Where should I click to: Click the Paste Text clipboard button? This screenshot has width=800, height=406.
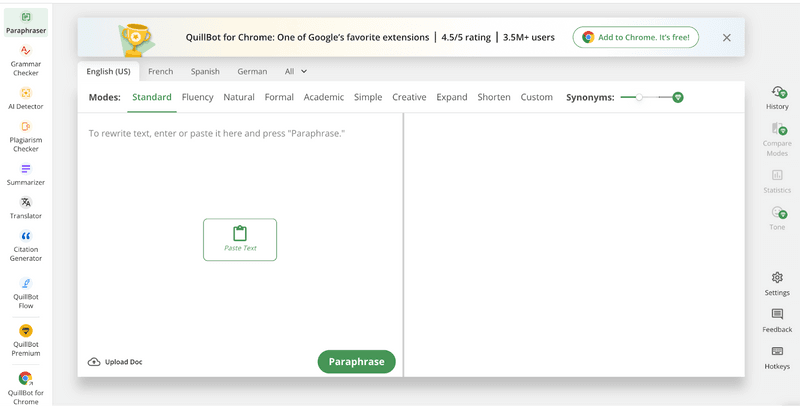coord(240,240)
